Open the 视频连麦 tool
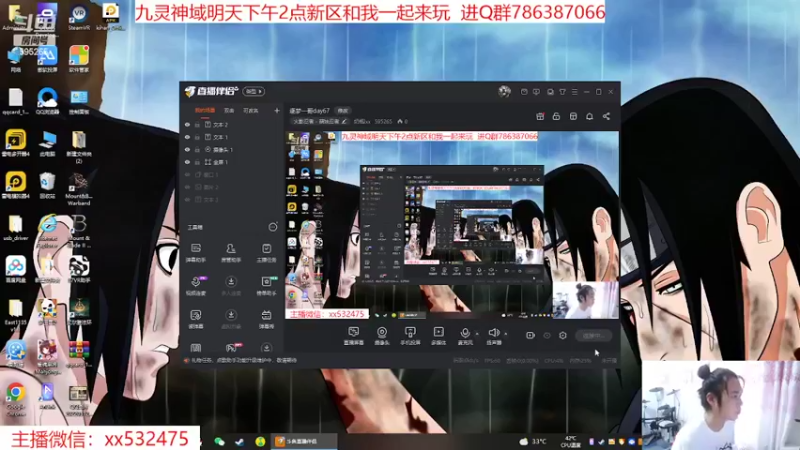Screen dimensions: 800x450 [x=196, y=286]
